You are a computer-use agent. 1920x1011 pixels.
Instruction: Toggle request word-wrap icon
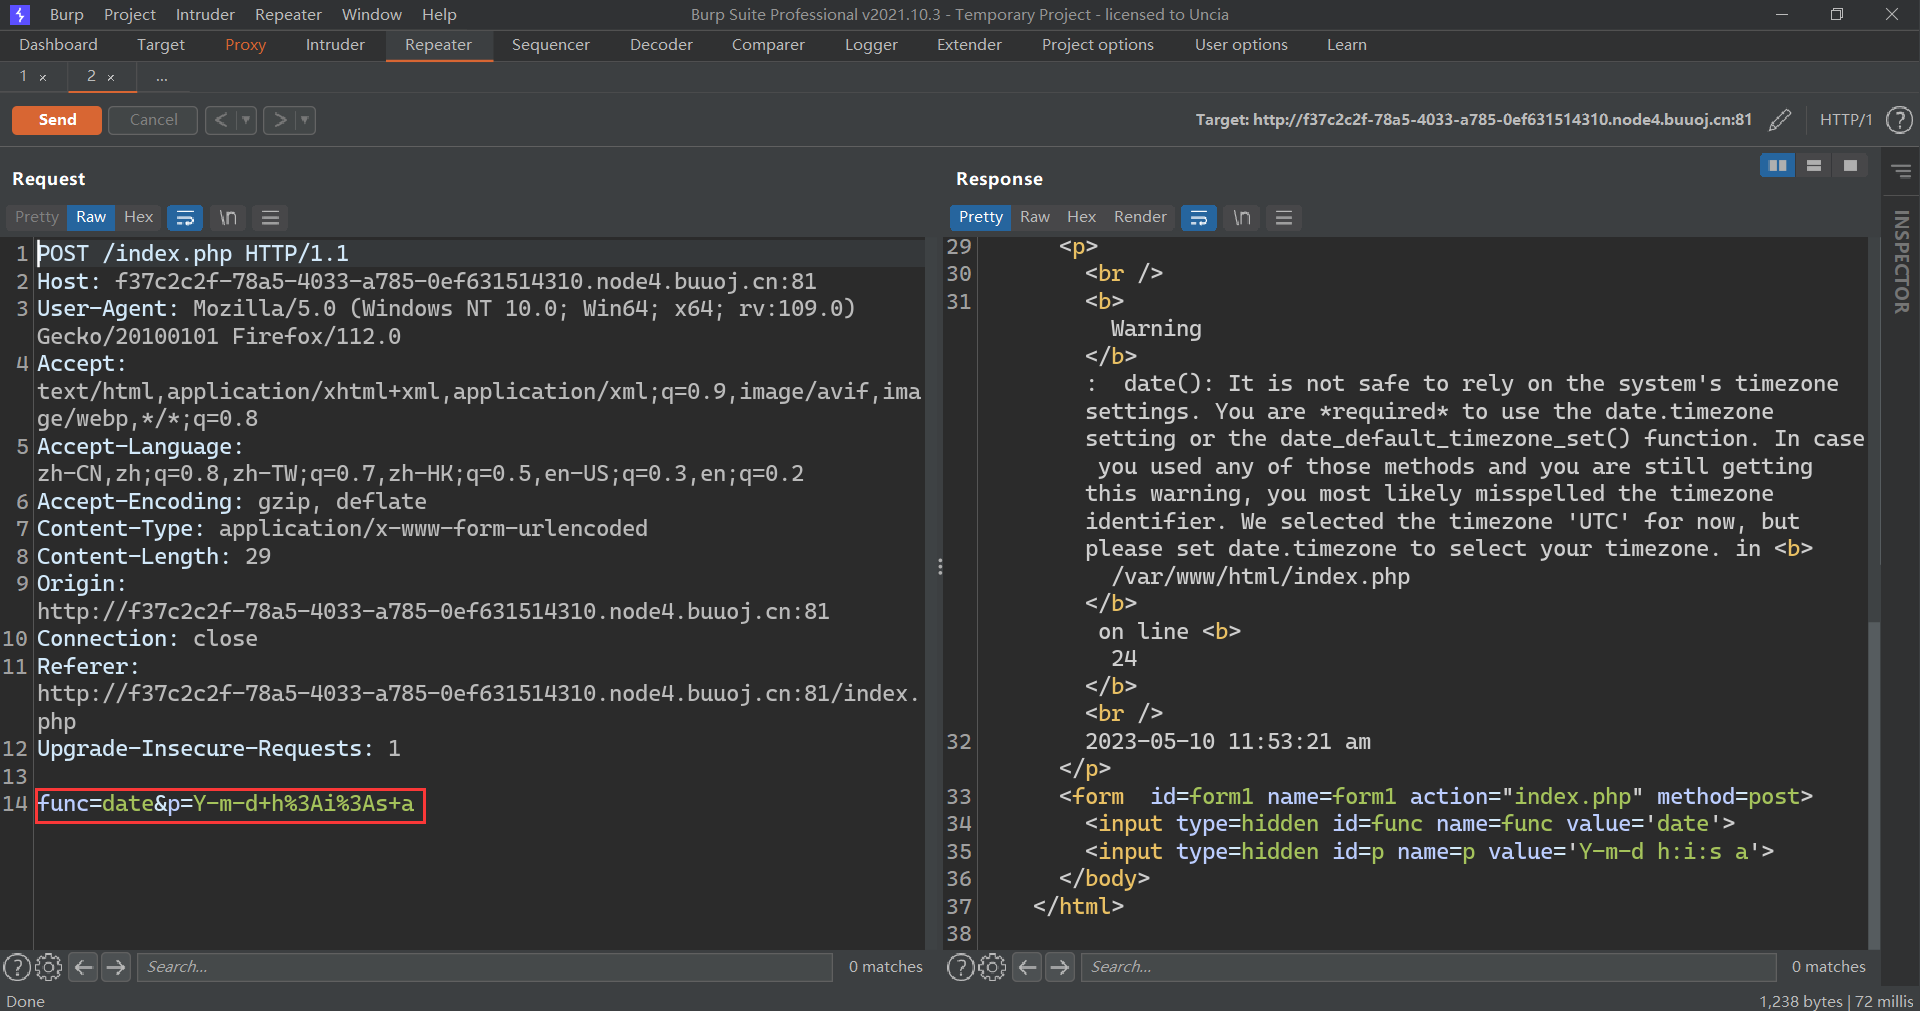coord(185,218)
